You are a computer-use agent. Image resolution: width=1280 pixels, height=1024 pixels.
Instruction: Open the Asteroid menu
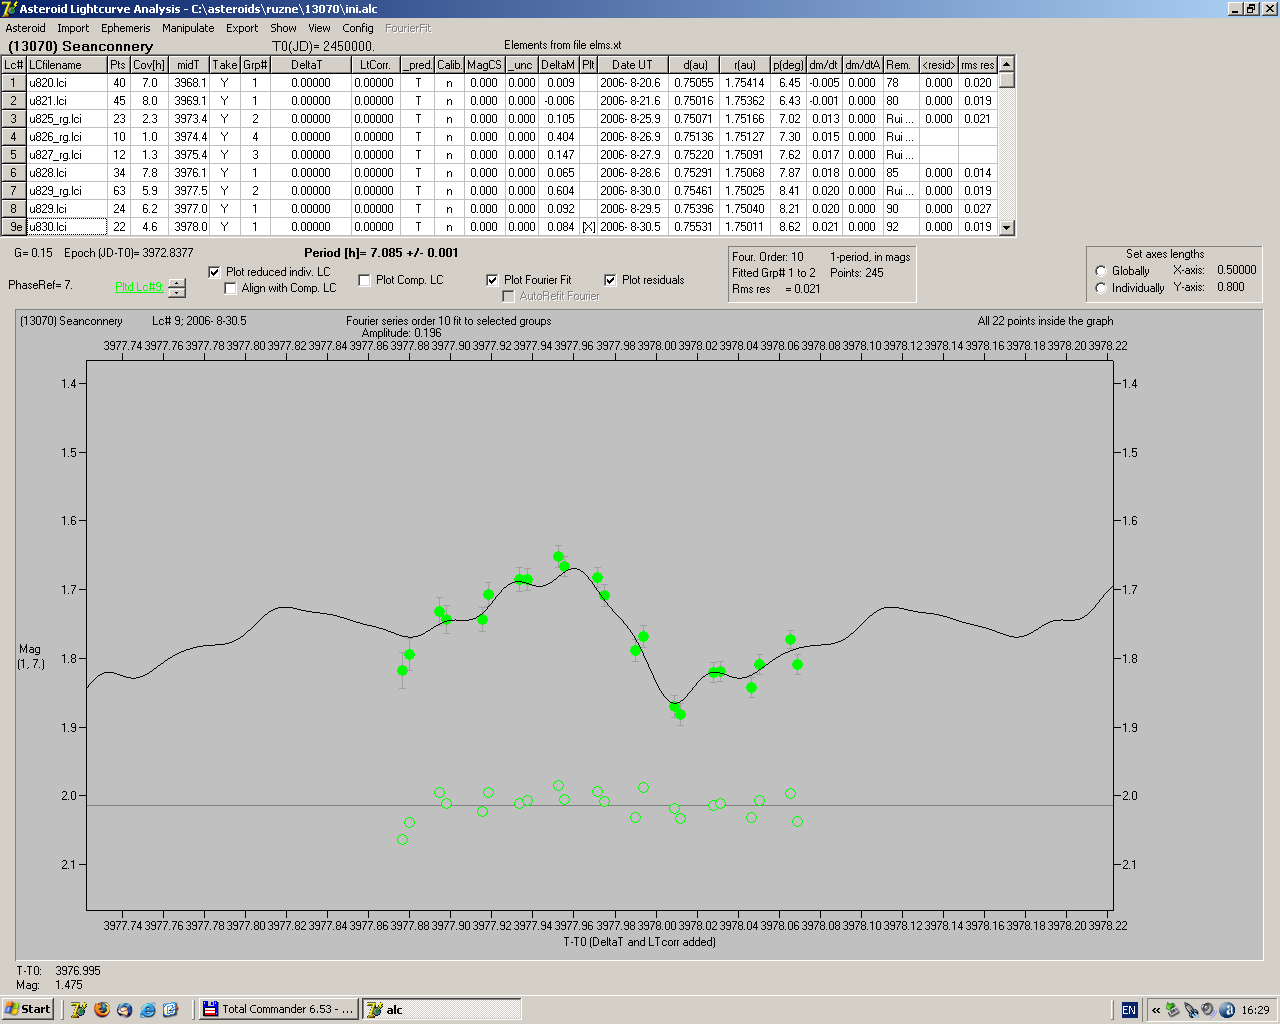[26, 28]
